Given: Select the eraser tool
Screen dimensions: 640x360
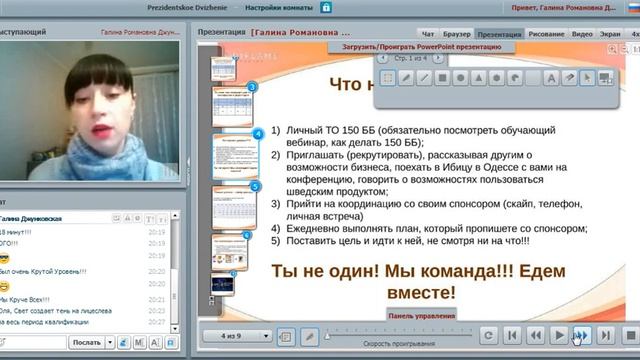Looking at the screenshot, I should [x=569, y=78].
